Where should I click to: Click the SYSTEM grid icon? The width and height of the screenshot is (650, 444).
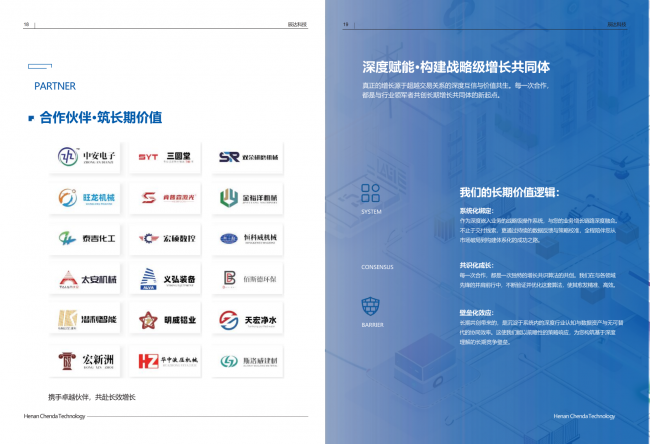click(370, 194)
